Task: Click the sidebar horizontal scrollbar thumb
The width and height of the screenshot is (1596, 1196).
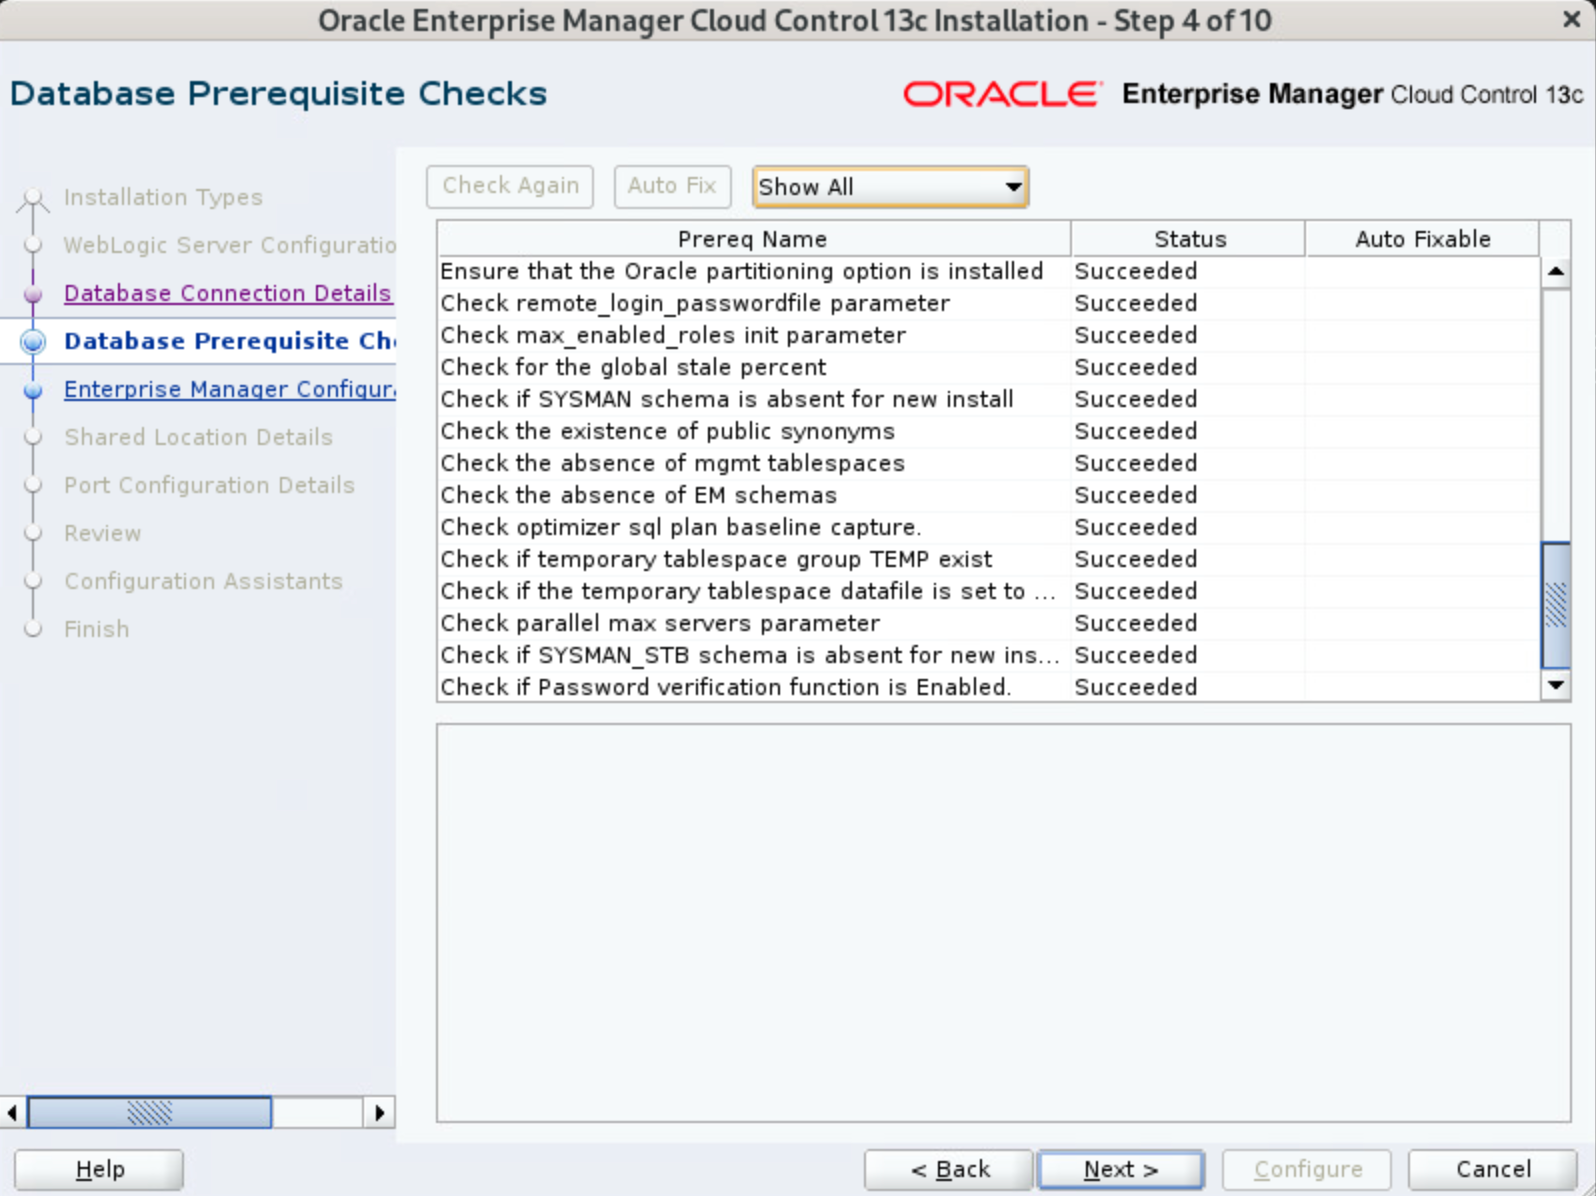Action: tap(149, 1112)
